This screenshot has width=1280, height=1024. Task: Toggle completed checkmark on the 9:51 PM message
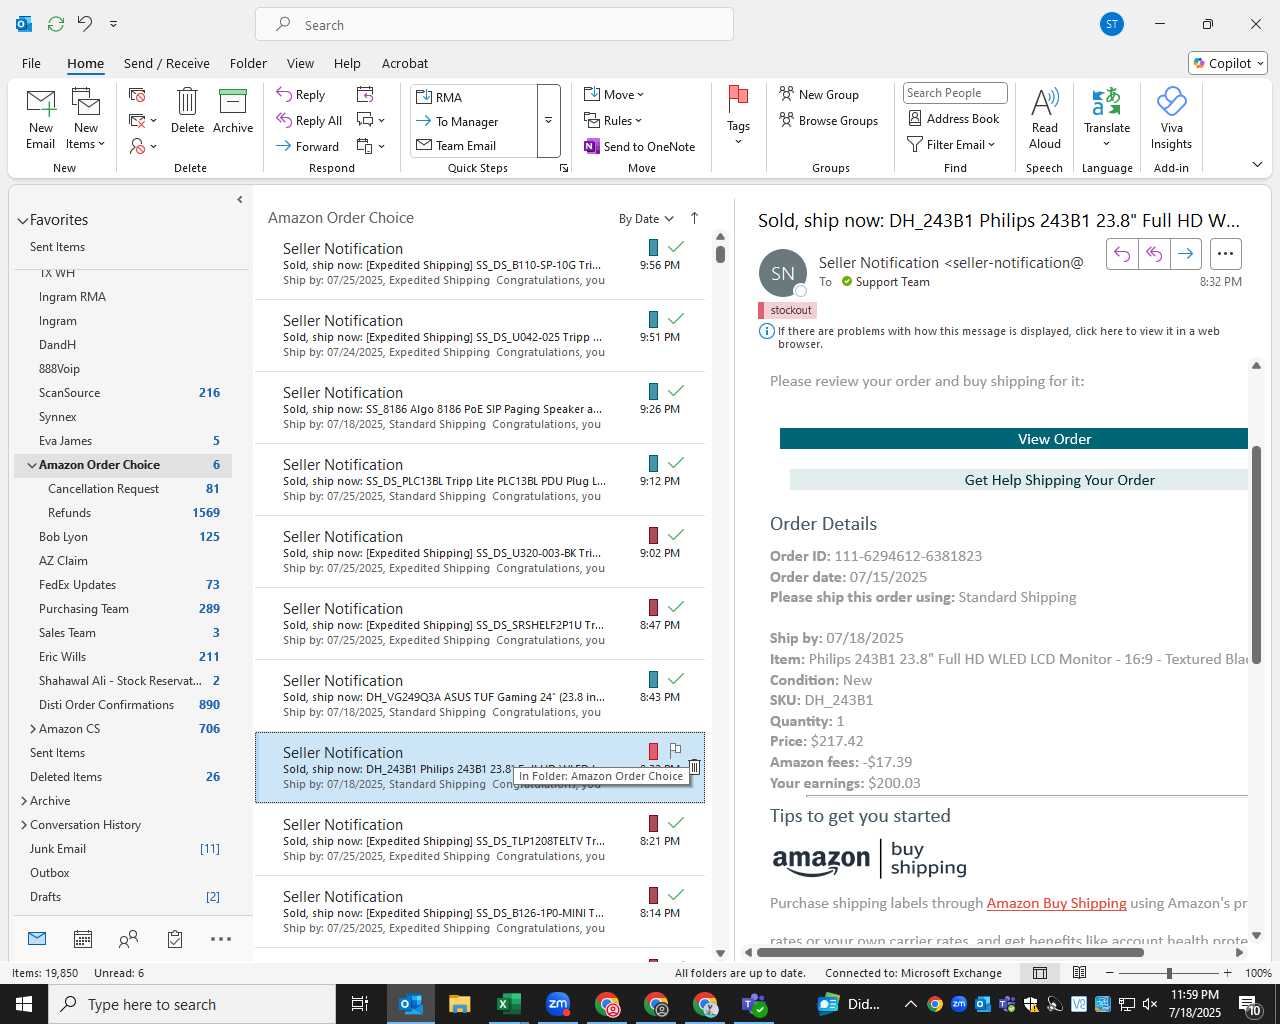[676, 318]
